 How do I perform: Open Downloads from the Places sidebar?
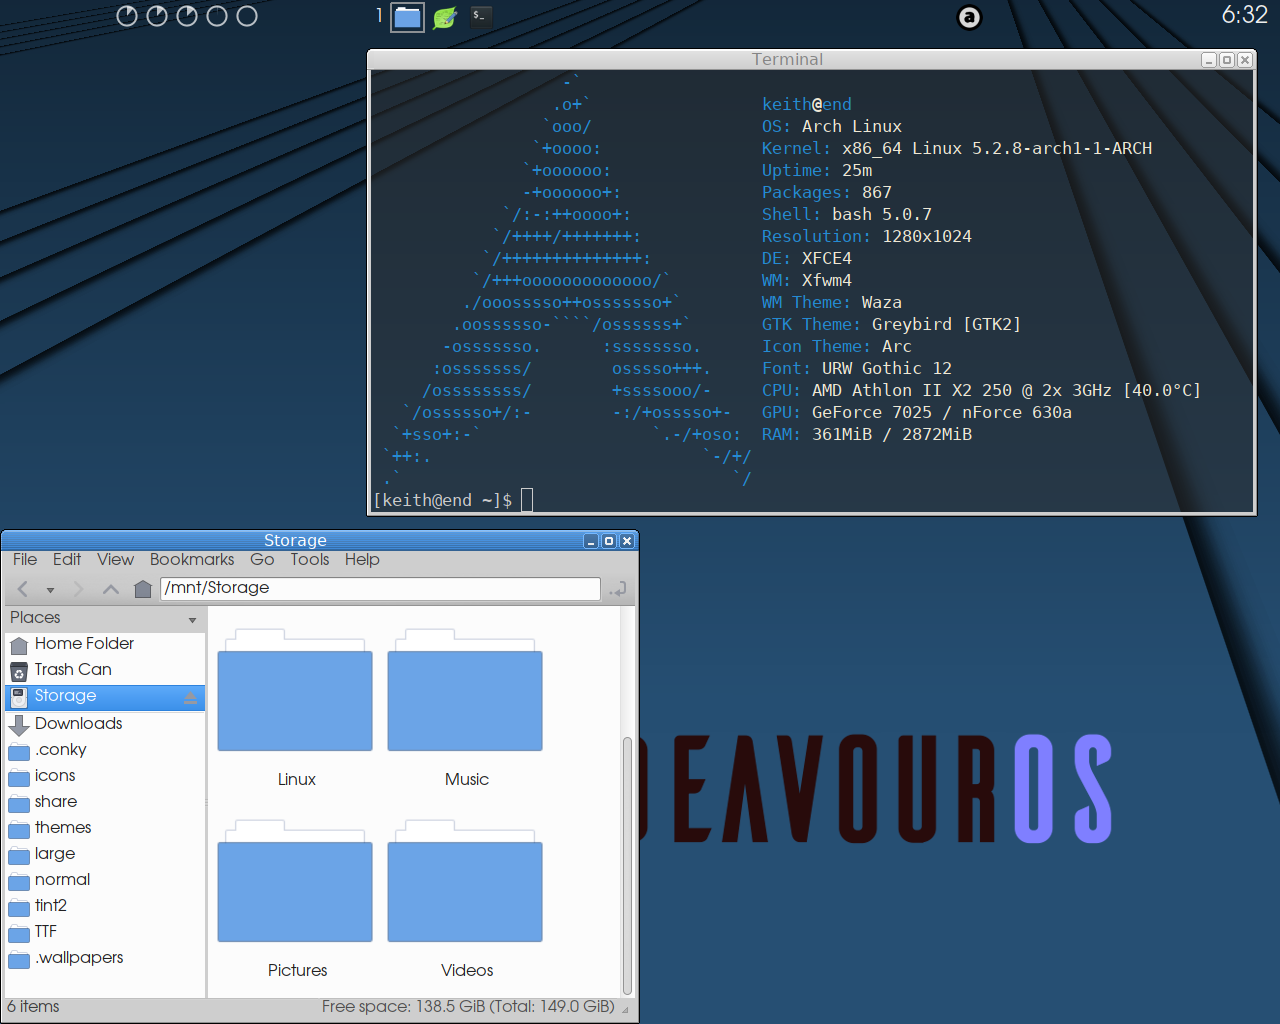[x=105, y=724]
